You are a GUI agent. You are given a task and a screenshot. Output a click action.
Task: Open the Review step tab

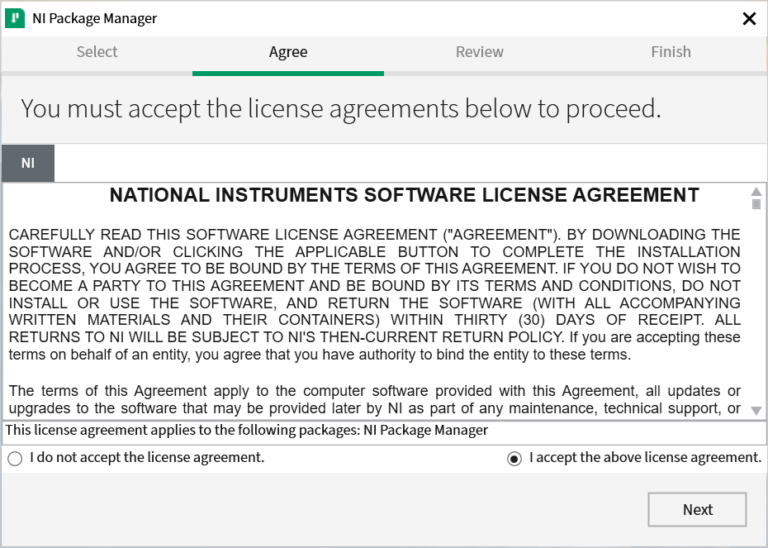click(479, 52)
